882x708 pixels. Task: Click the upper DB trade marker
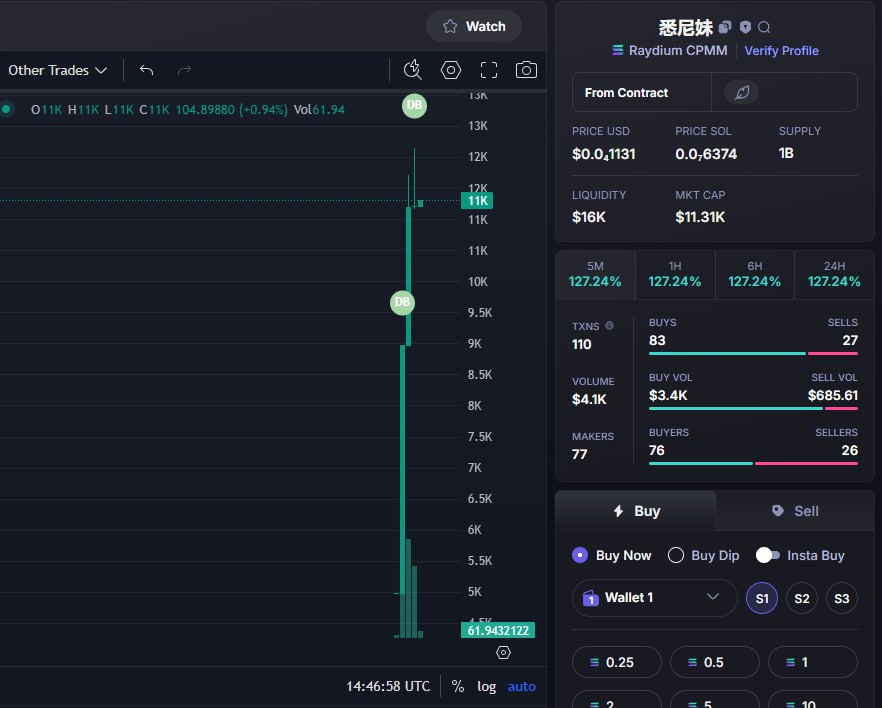(415, 105)
